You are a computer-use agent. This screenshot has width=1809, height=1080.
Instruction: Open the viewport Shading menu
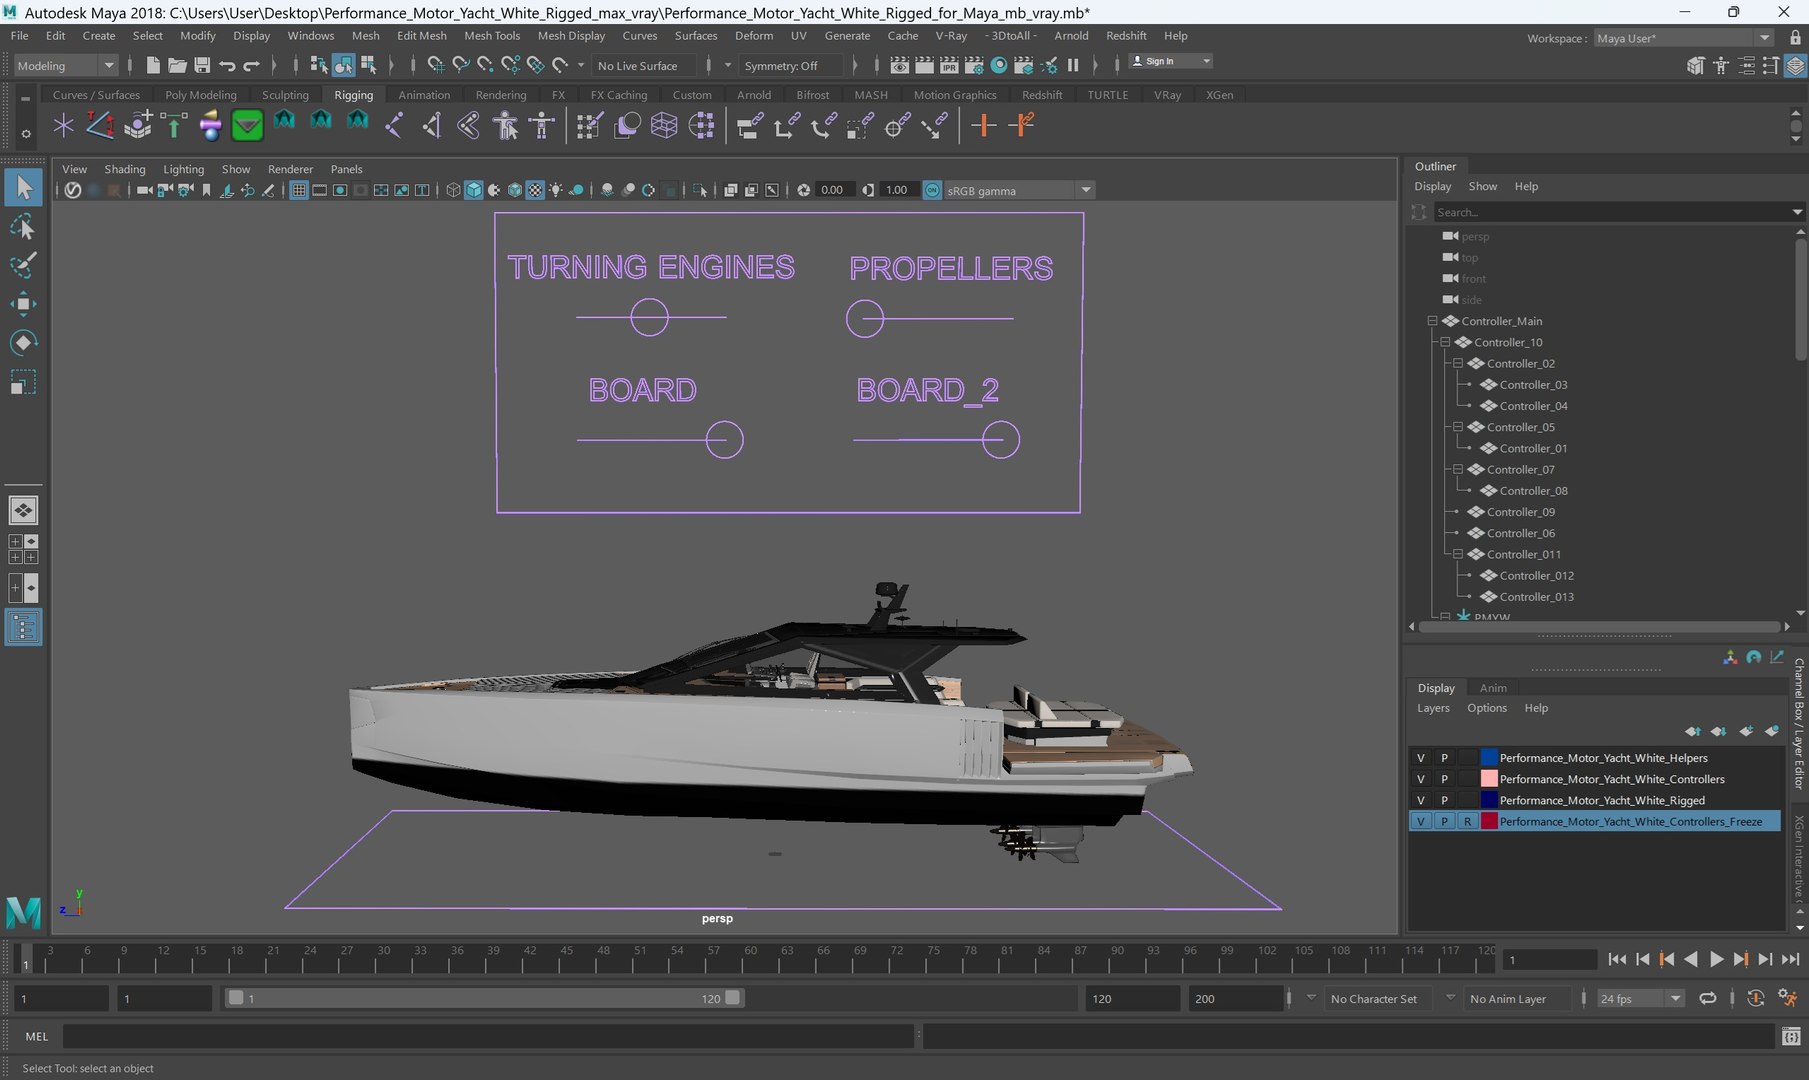(x=125, y=169)
